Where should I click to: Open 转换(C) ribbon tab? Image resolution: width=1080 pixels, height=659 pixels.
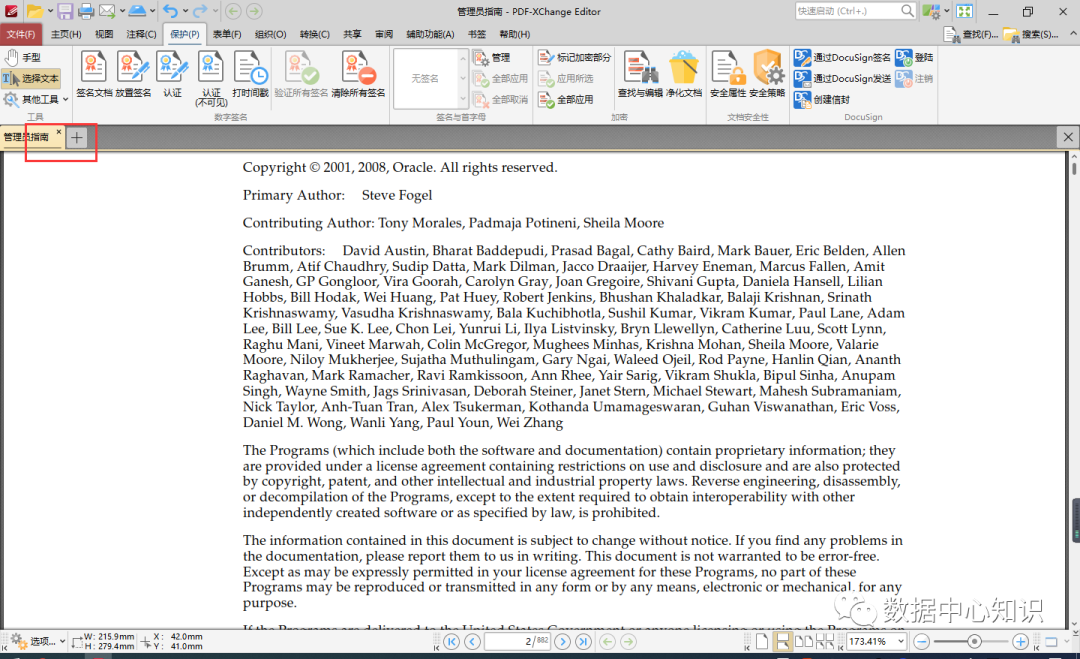(x=315, y=34)
